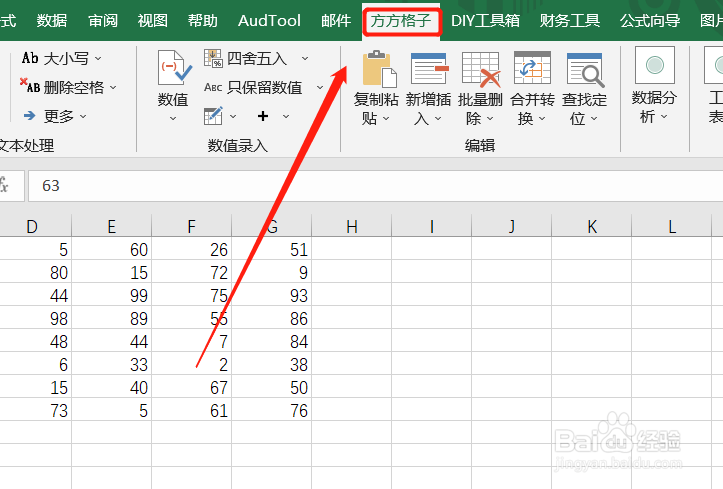Open the 帮助 ribbon tab
The image size is (723, 489).
click(x=202, y=21)
